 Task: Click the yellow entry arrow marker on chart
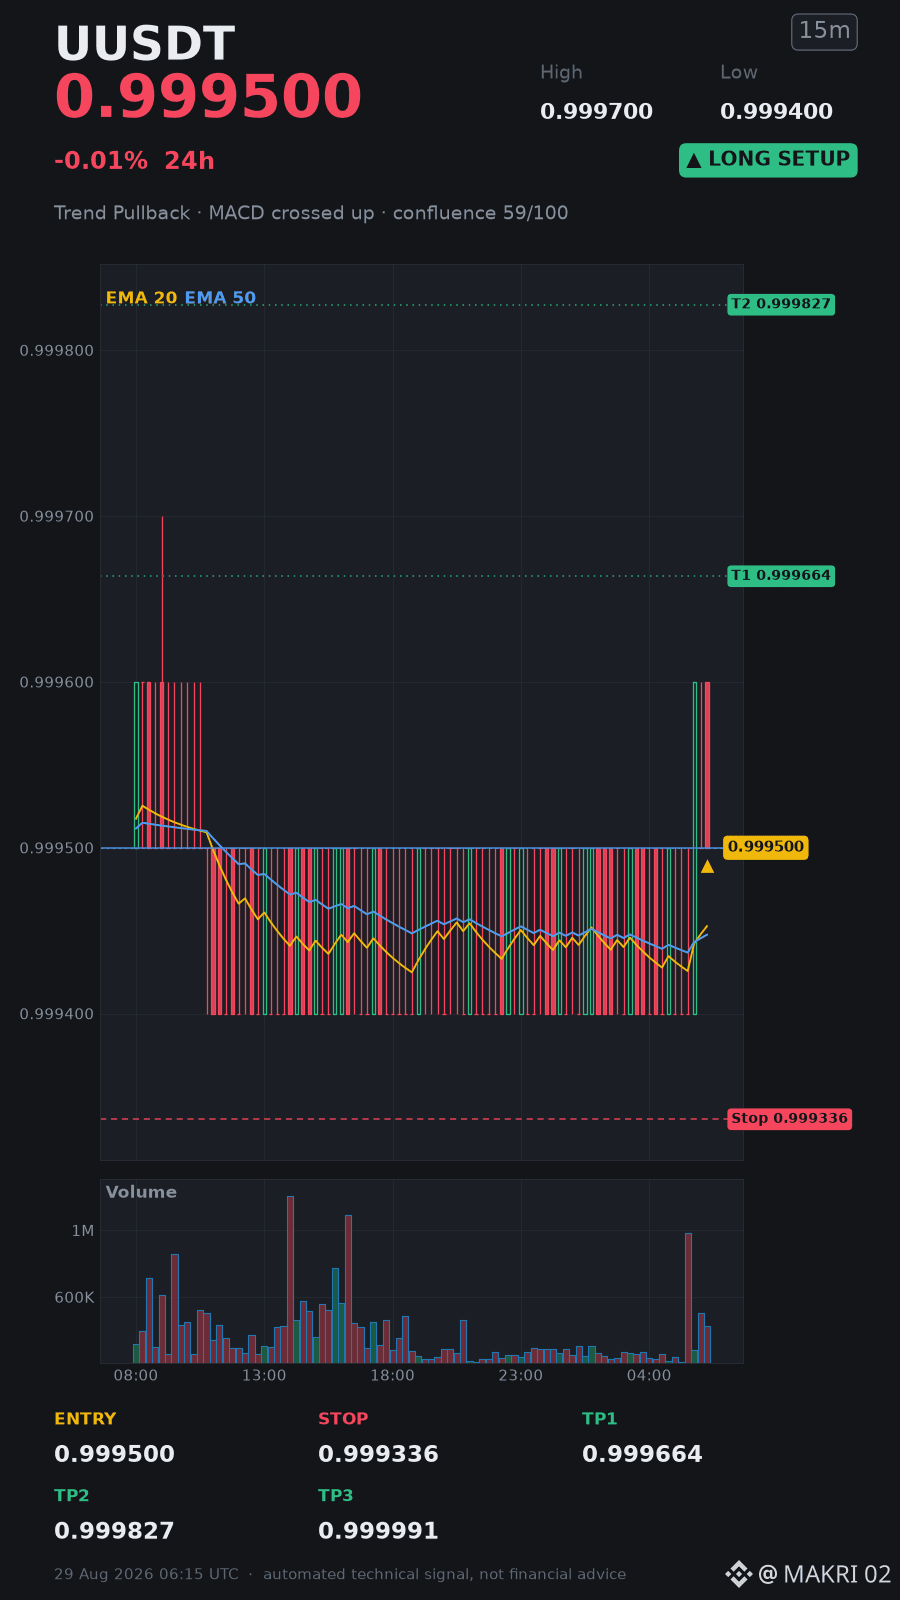tap(707, 867)
